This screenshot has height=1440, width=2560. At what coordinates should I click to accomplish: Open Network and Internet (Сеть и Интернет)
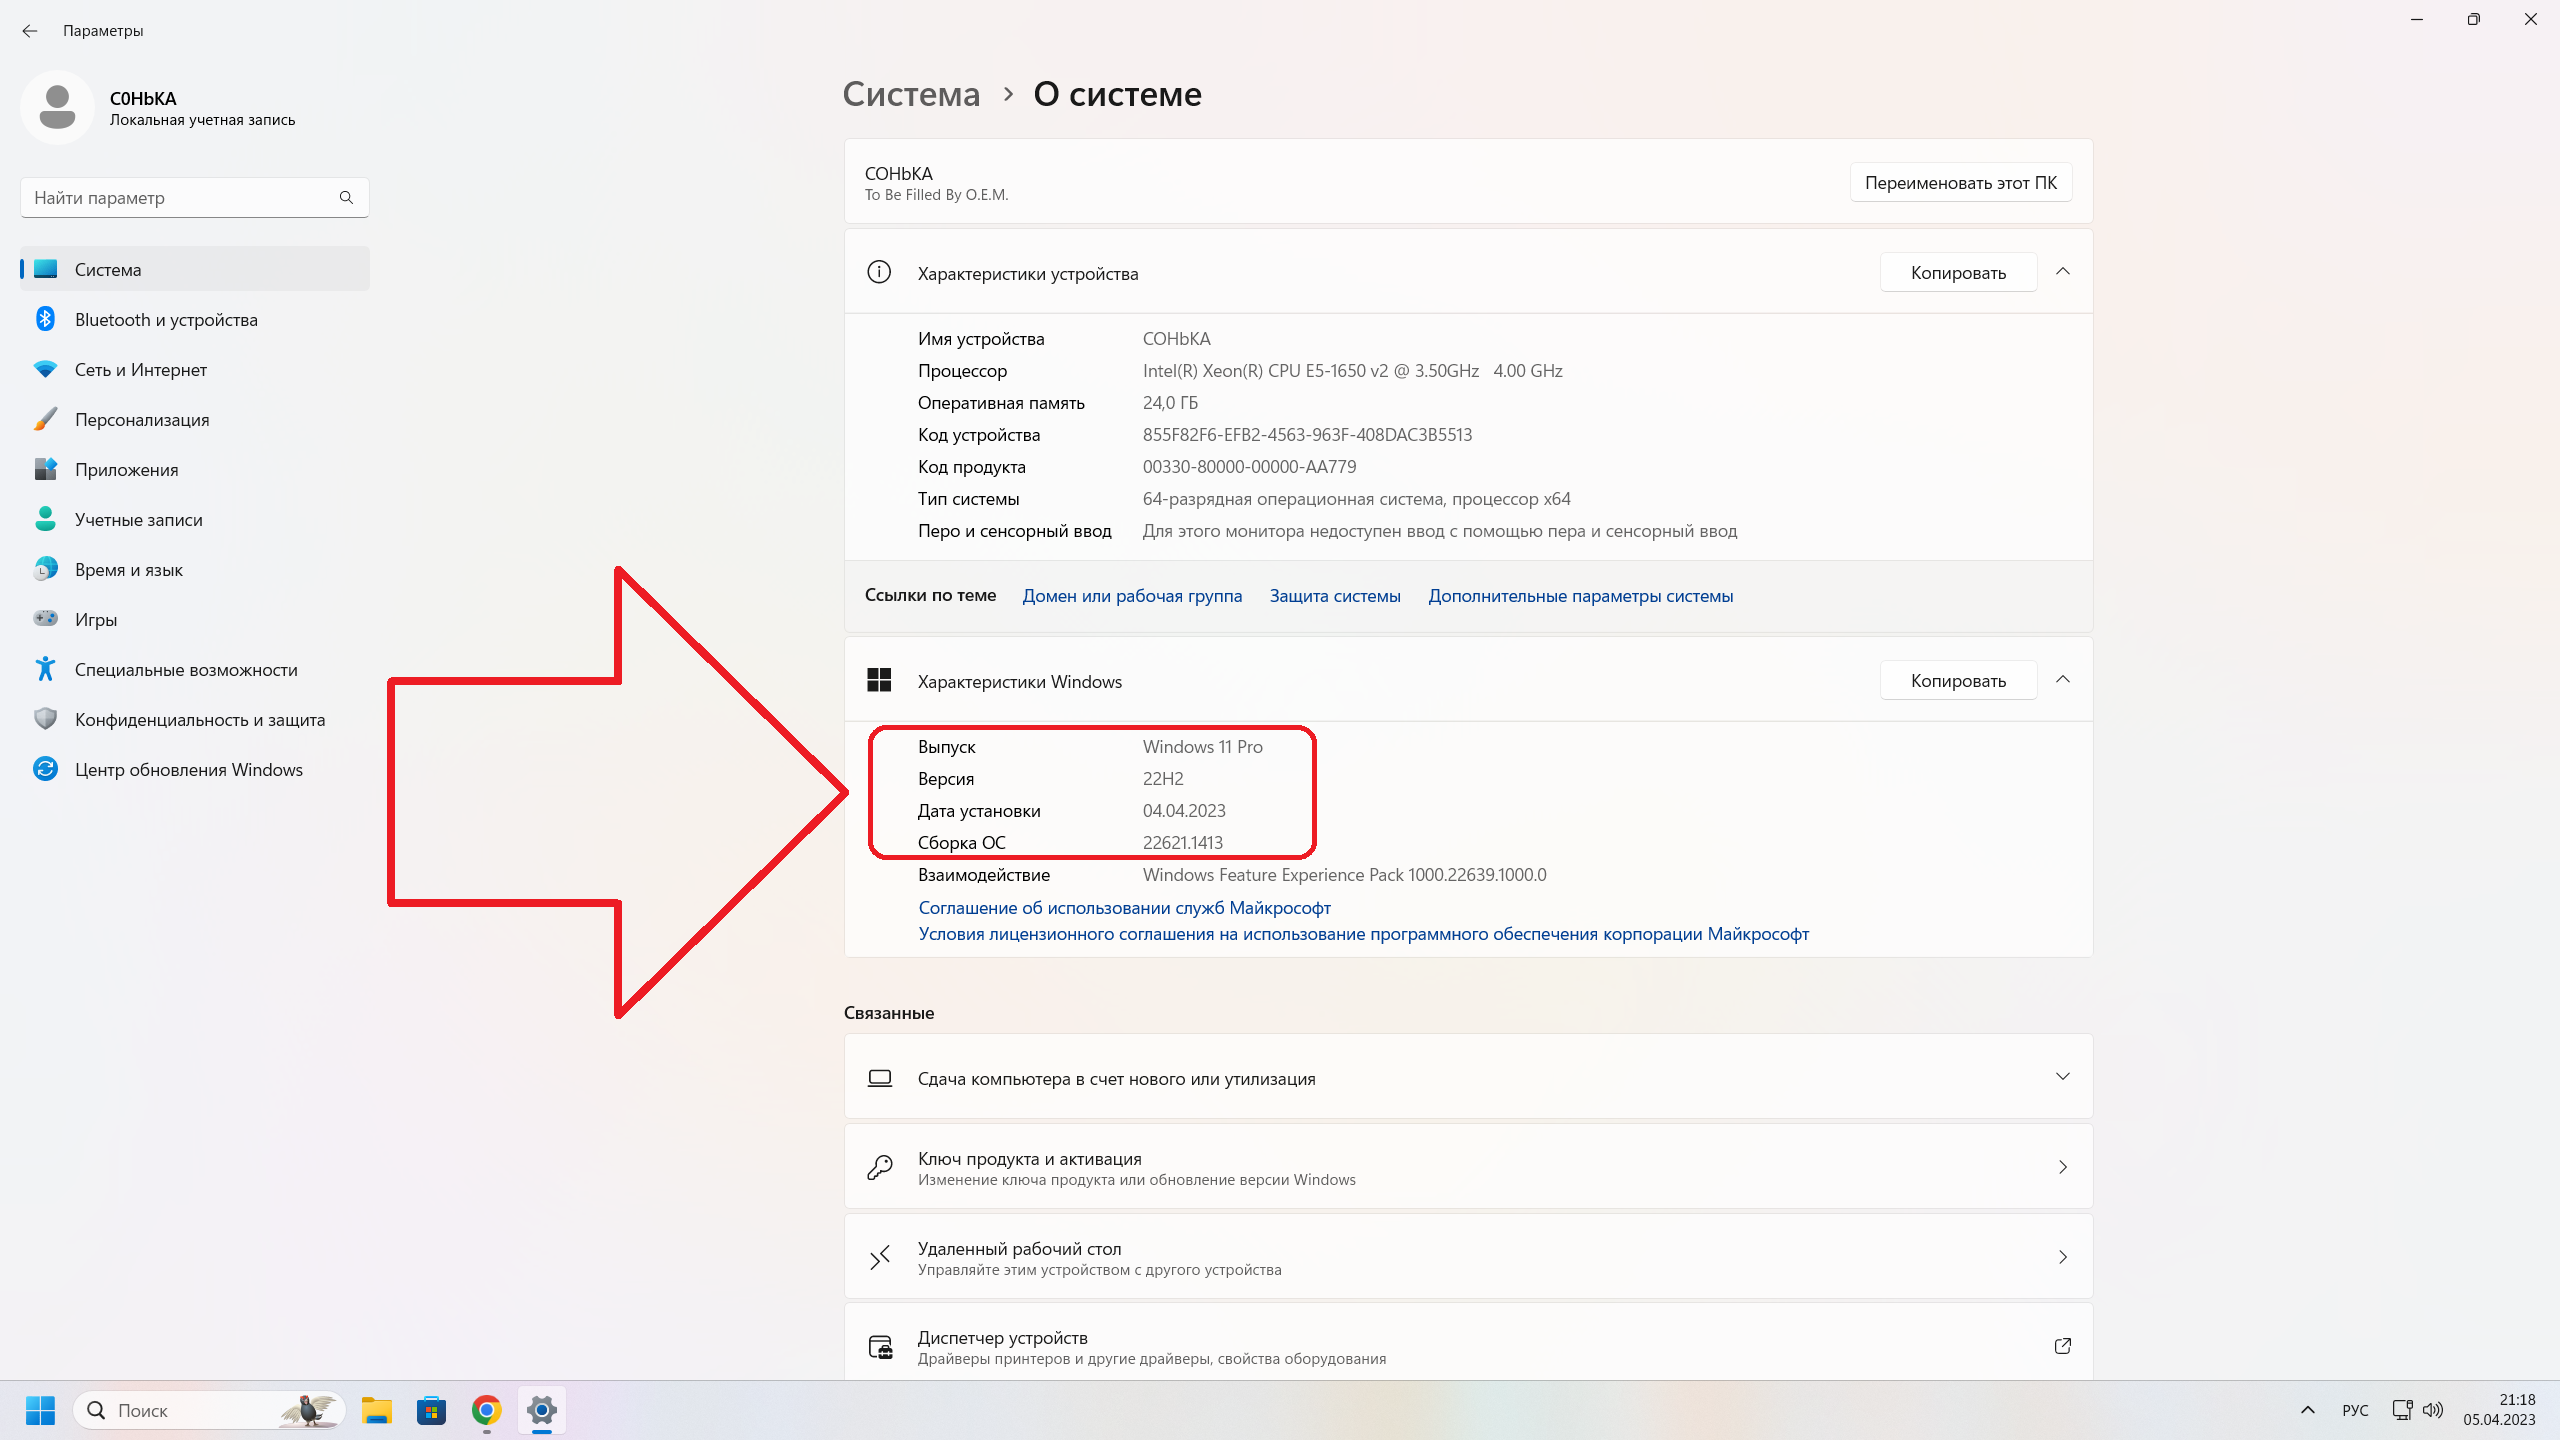pos(140,370)
